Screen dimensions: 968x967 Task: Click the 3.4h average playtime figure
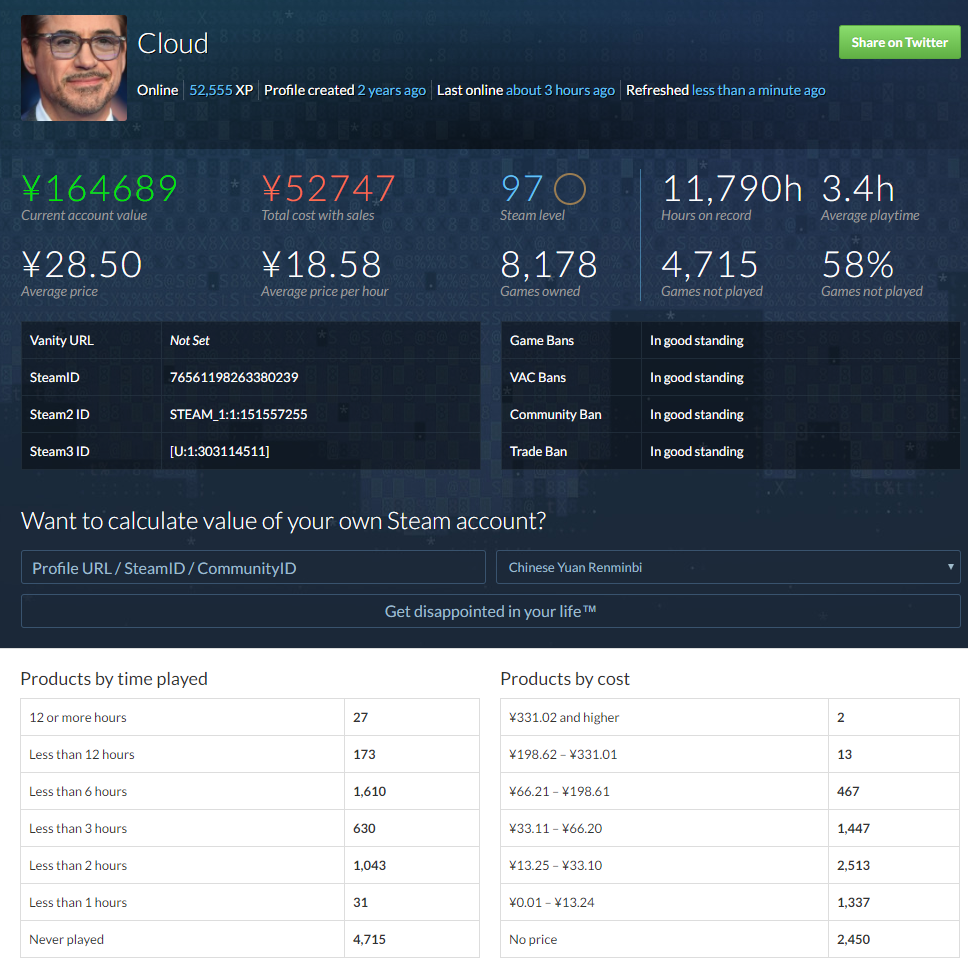click(x=857, y=188)
